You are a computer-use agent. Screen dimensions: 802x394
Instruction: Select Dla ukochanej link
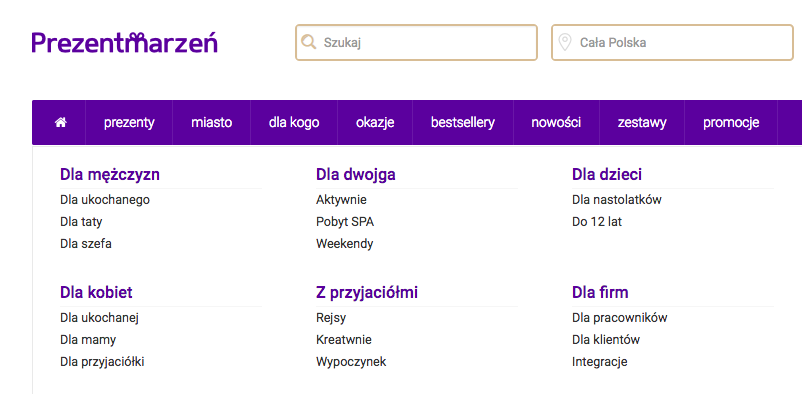[x=99, y=318]
